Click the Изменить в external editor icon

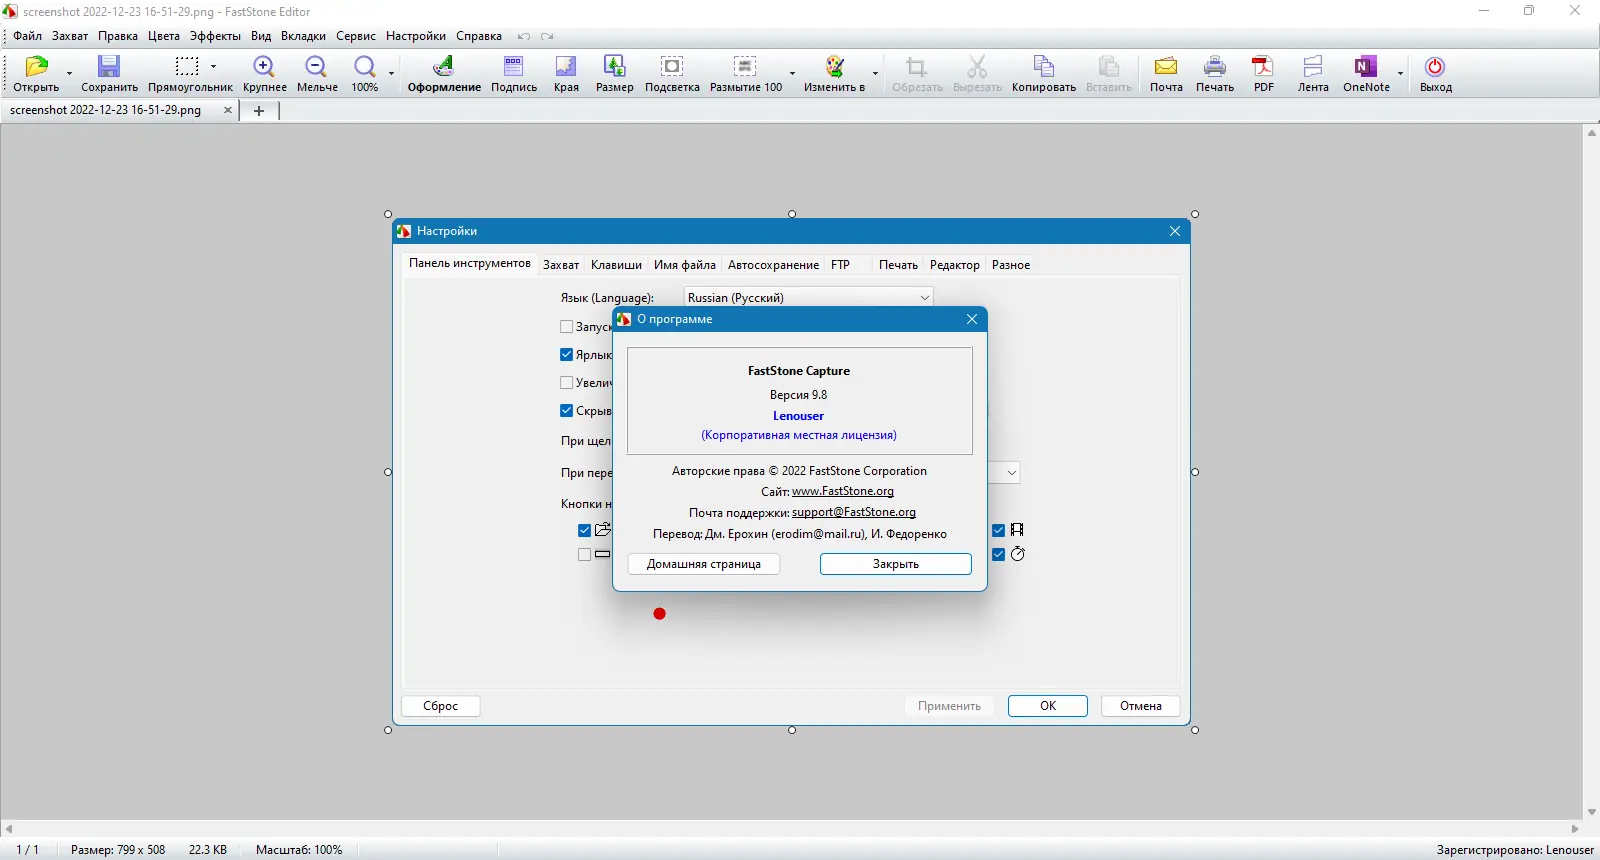834,67
